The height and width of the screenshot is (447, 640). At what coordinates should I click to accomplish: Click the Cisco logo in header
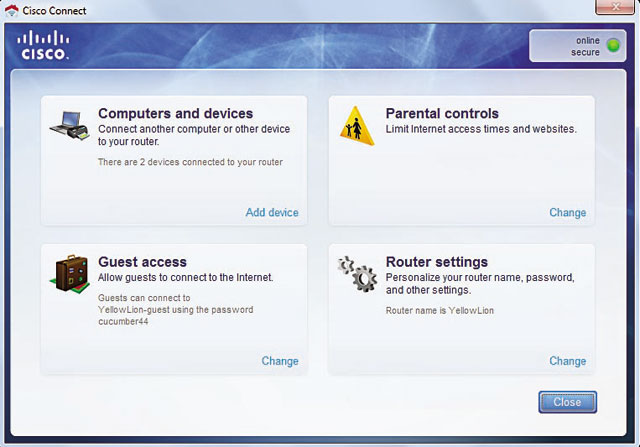43,45
